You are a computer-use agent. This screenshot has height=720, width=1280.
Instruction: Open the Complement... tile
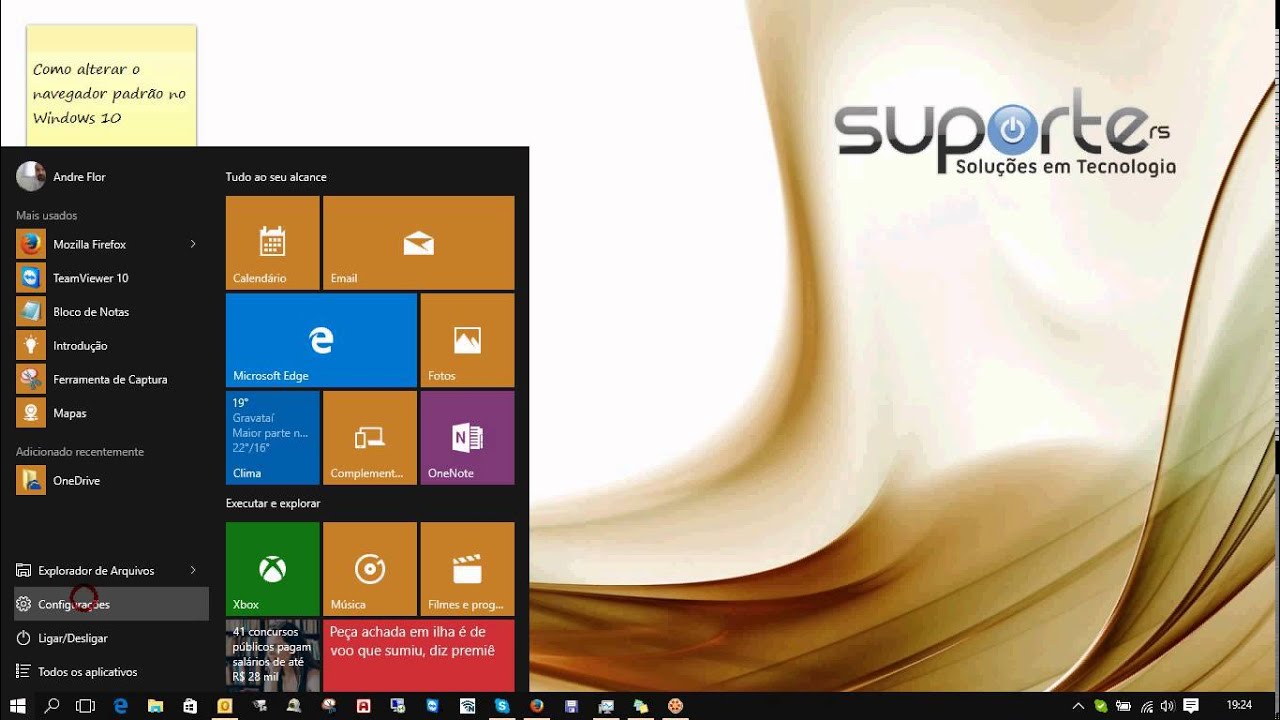coord(370,437)
